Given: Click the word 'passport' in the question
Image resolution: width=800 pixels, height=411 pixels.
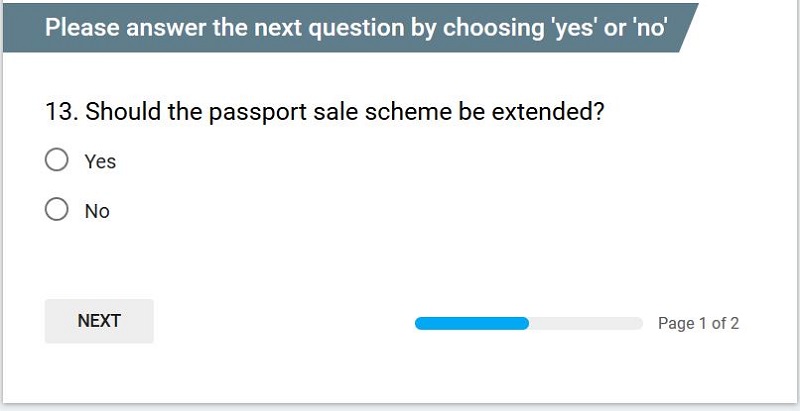Looking at the screenshot, I should (x=255, y=112).
